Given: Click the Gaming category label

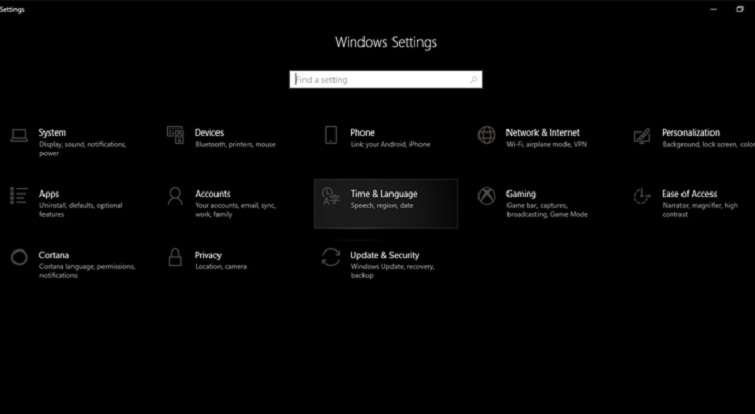Looking at the screenshot, I should (x=520, y=194).
